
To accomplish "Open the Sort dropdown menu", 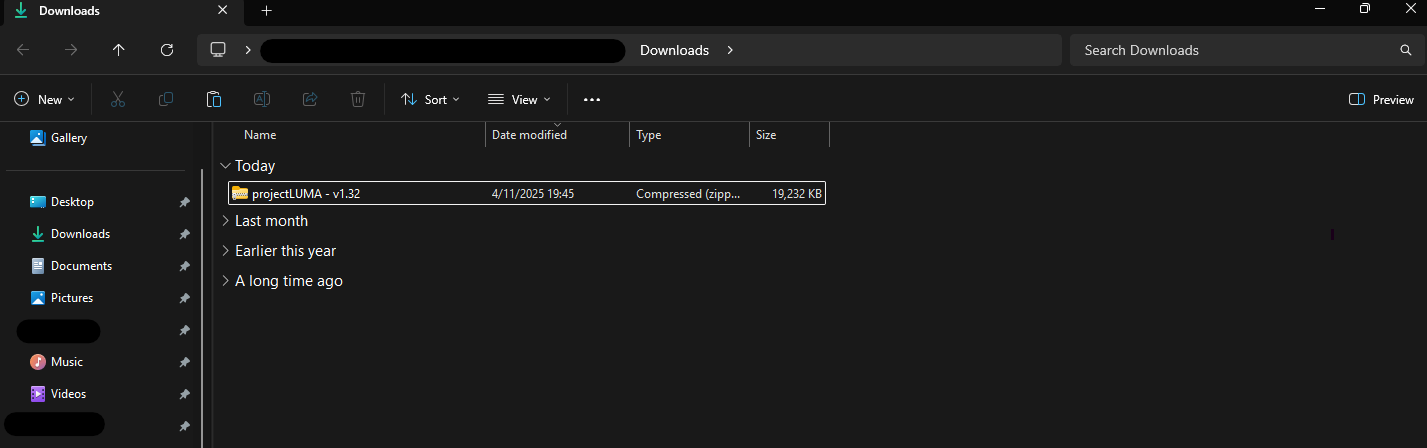I will [430, 99].
